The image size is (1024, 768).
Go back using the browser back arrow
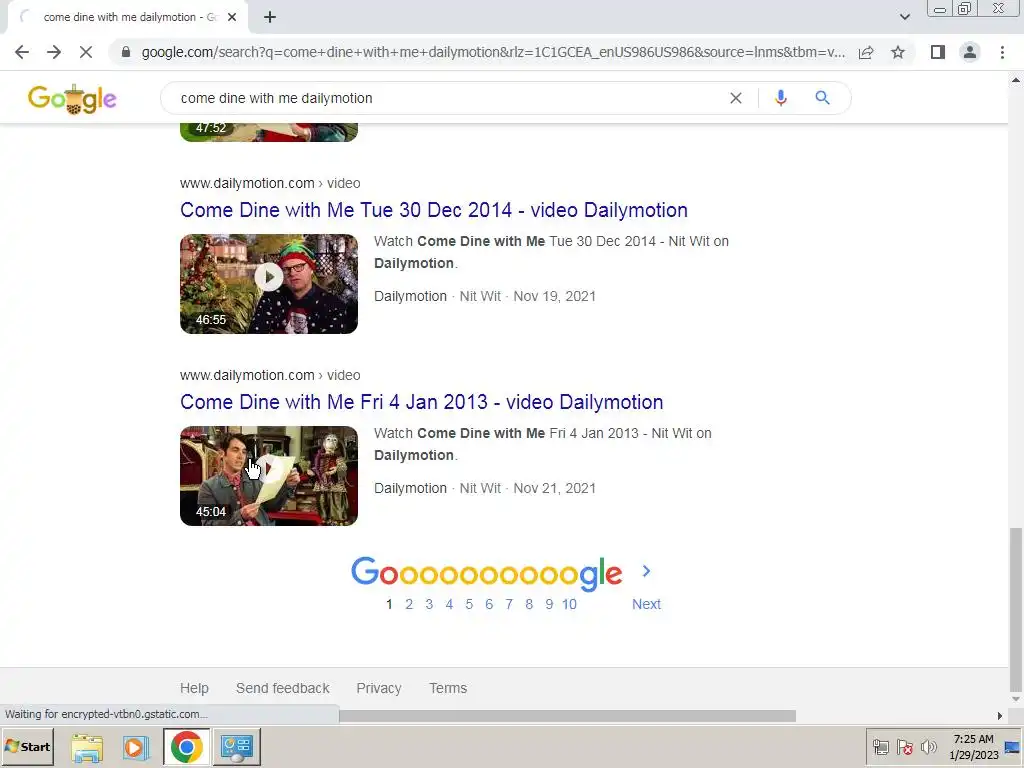[x=22, y=52]
